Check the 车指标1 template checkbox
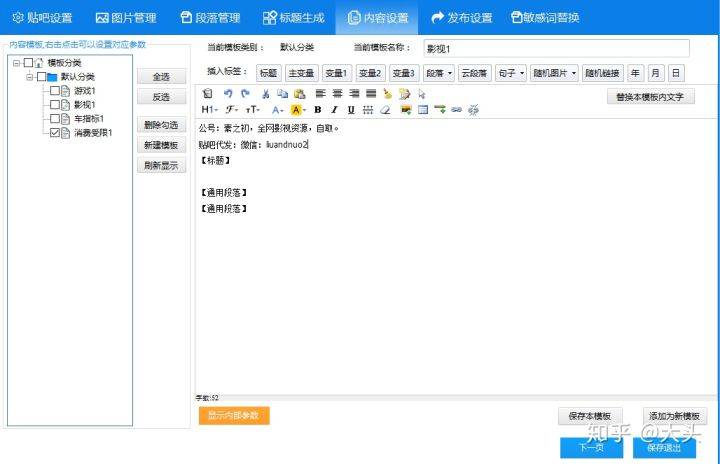The height and width of the screenshot is (464, 720). [x=55, y=119]
